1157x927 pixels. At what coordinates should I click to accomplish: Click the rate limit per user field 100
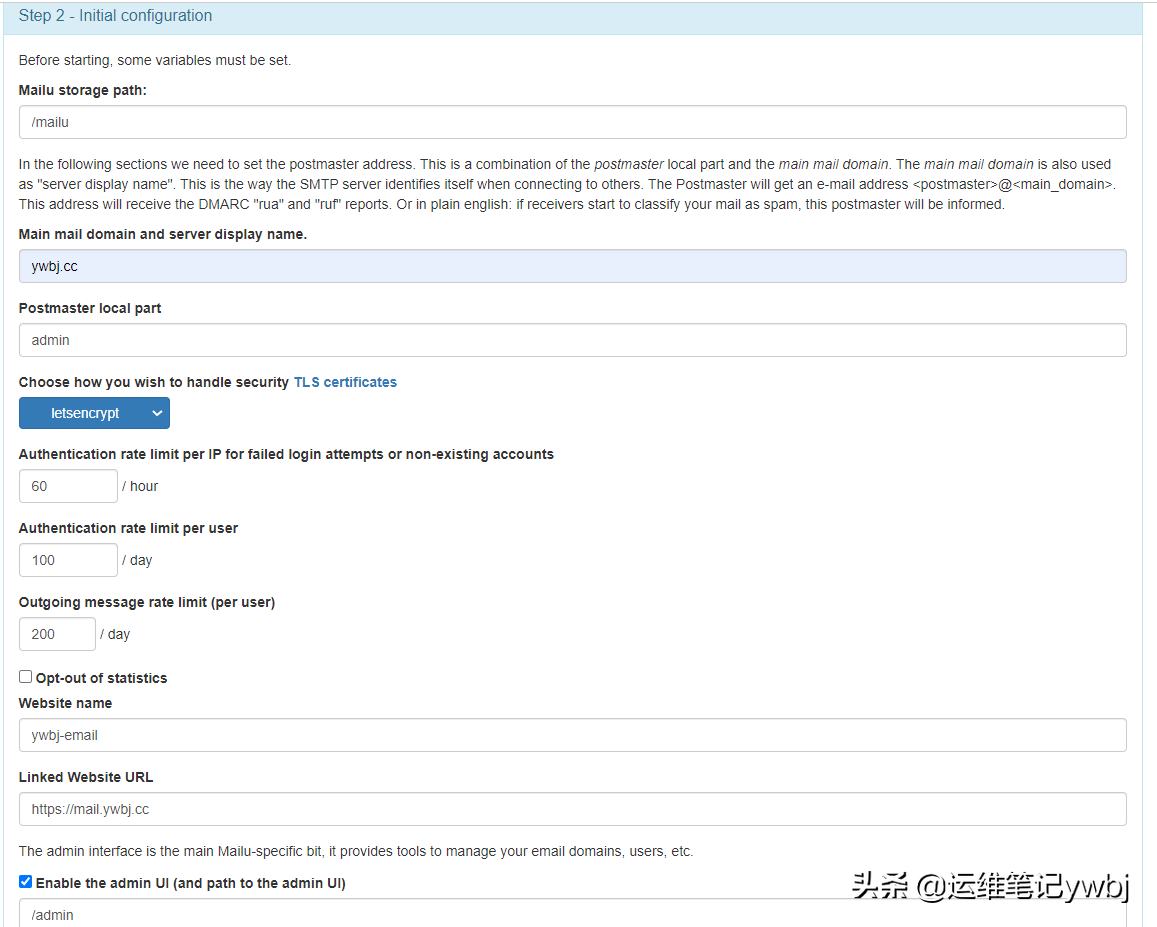(x=68, y=560)
